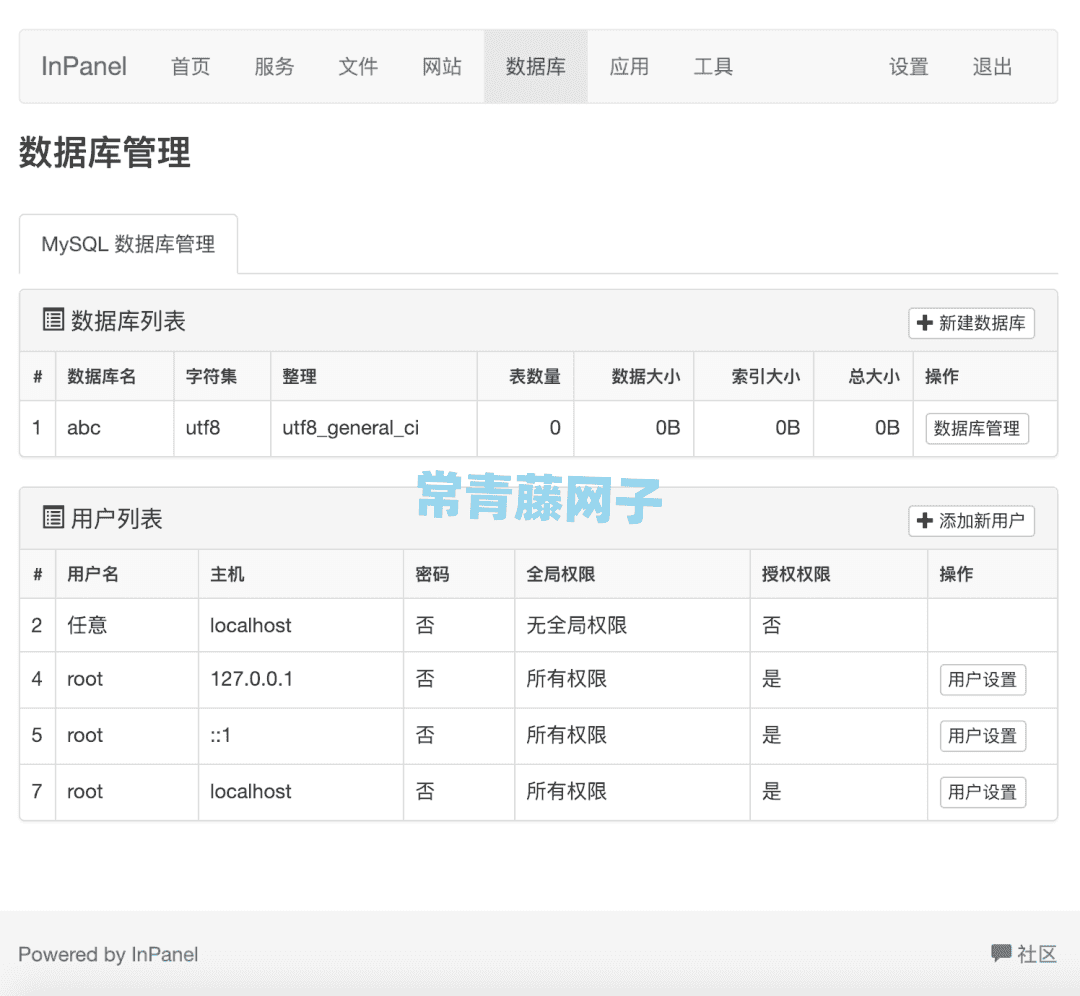Screen dimensions: 1080x996
Task: Click 添加新用户 to add a user
Action: [971, 520]
